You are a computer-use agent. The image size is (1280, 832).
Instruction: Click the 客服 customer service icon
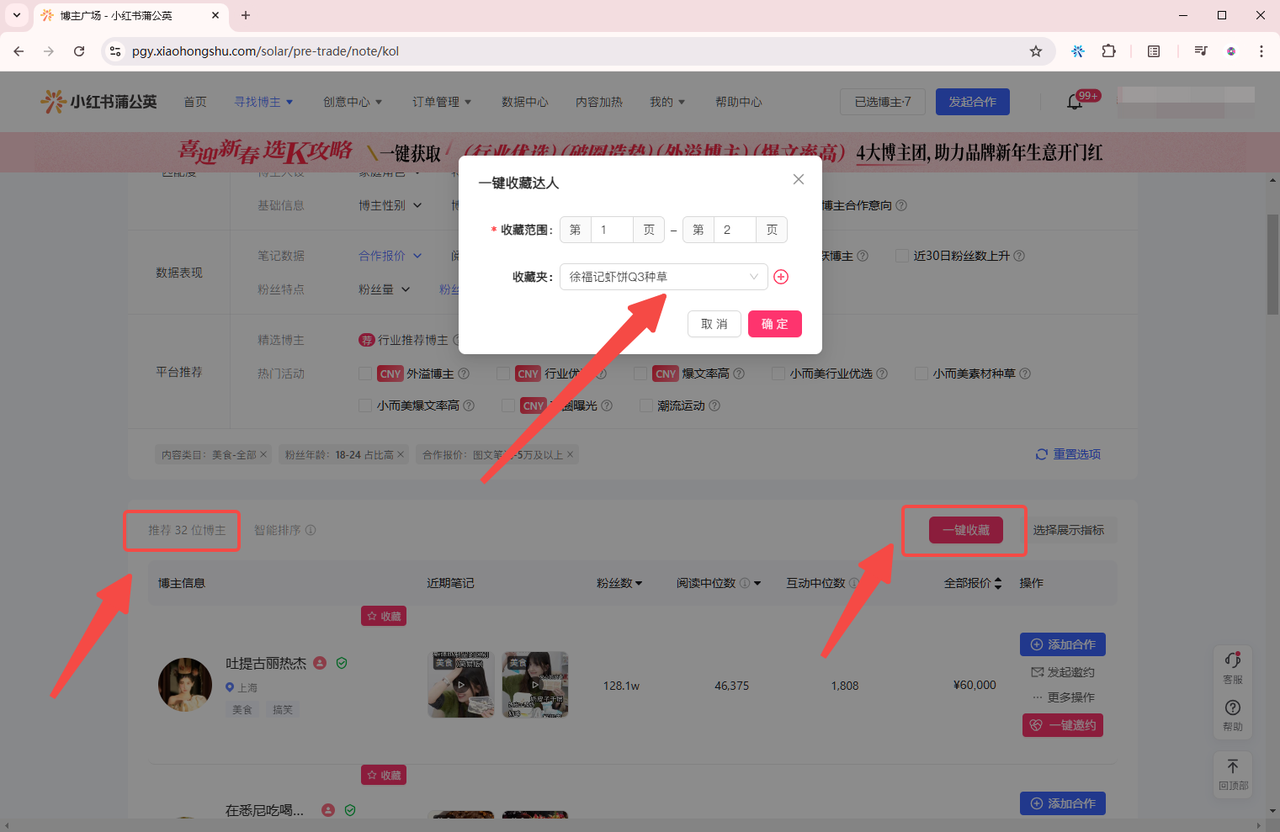point(1233,667)
